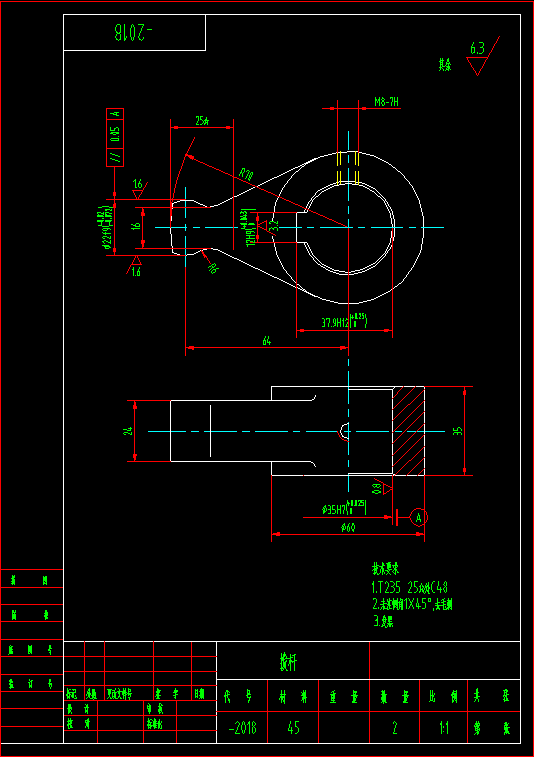The image size is (534, 757).
Task: Click the R6 fillet radius label
Action: tap(211, 268)
